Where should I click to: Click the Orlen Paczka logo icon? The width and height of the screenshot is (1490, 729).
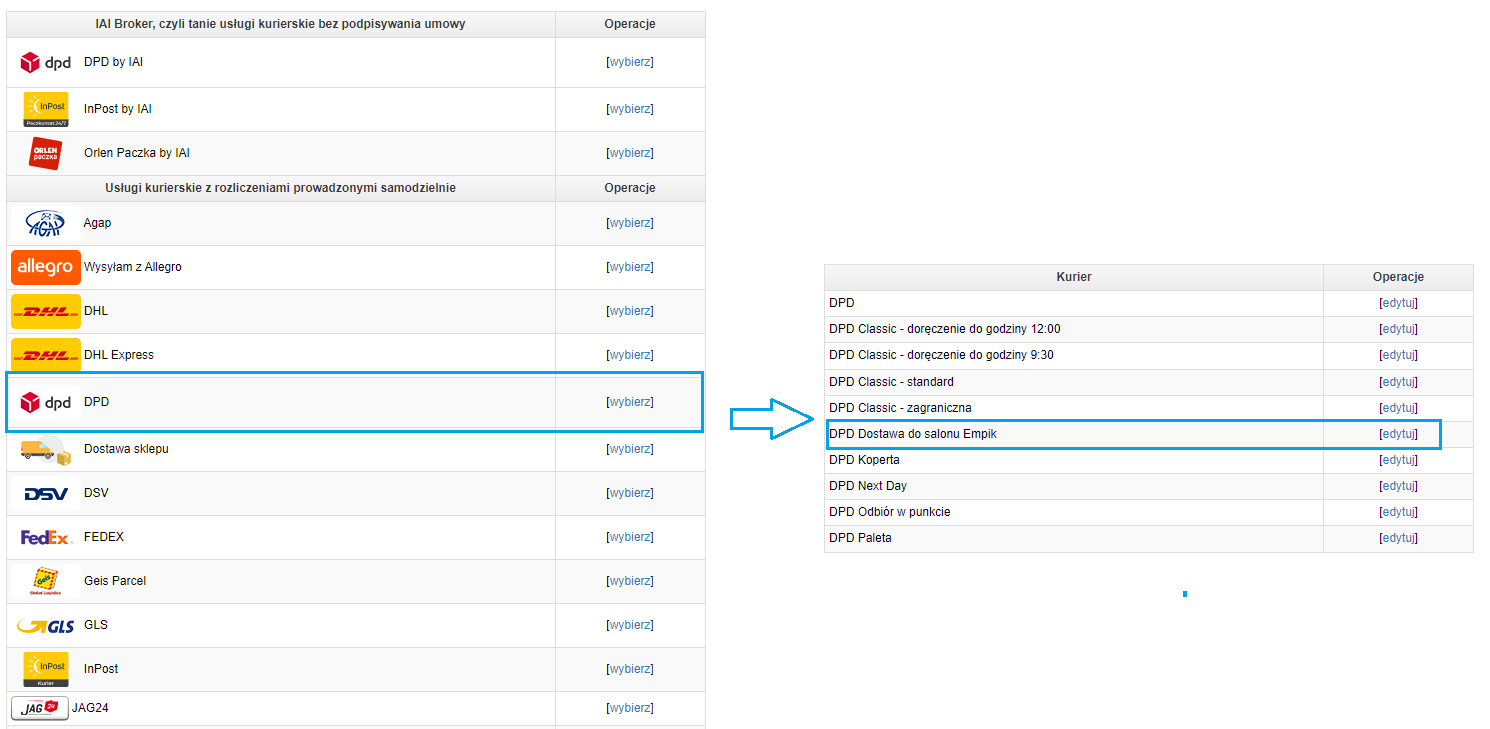(45, 154)
